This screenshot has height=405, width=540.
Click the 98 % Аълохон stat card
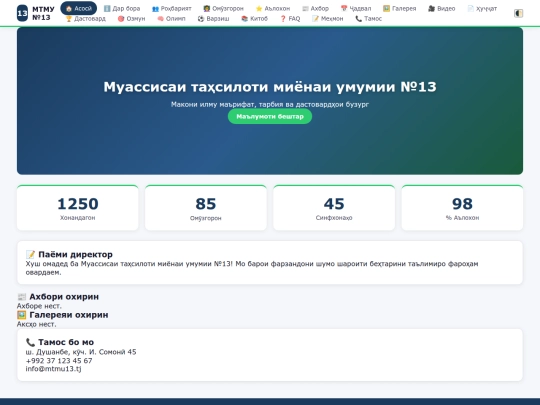click(462, 208)
